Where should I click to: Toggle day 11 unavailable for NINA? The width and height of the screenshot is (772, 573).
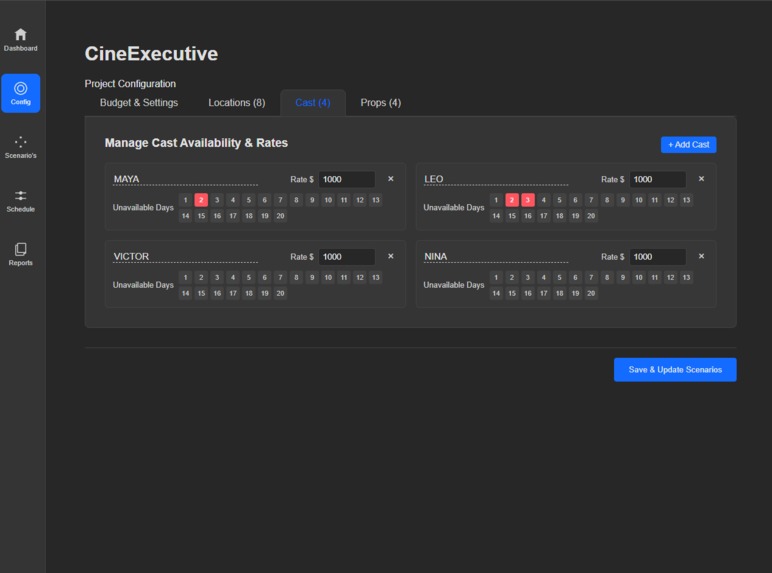(654, 277)
